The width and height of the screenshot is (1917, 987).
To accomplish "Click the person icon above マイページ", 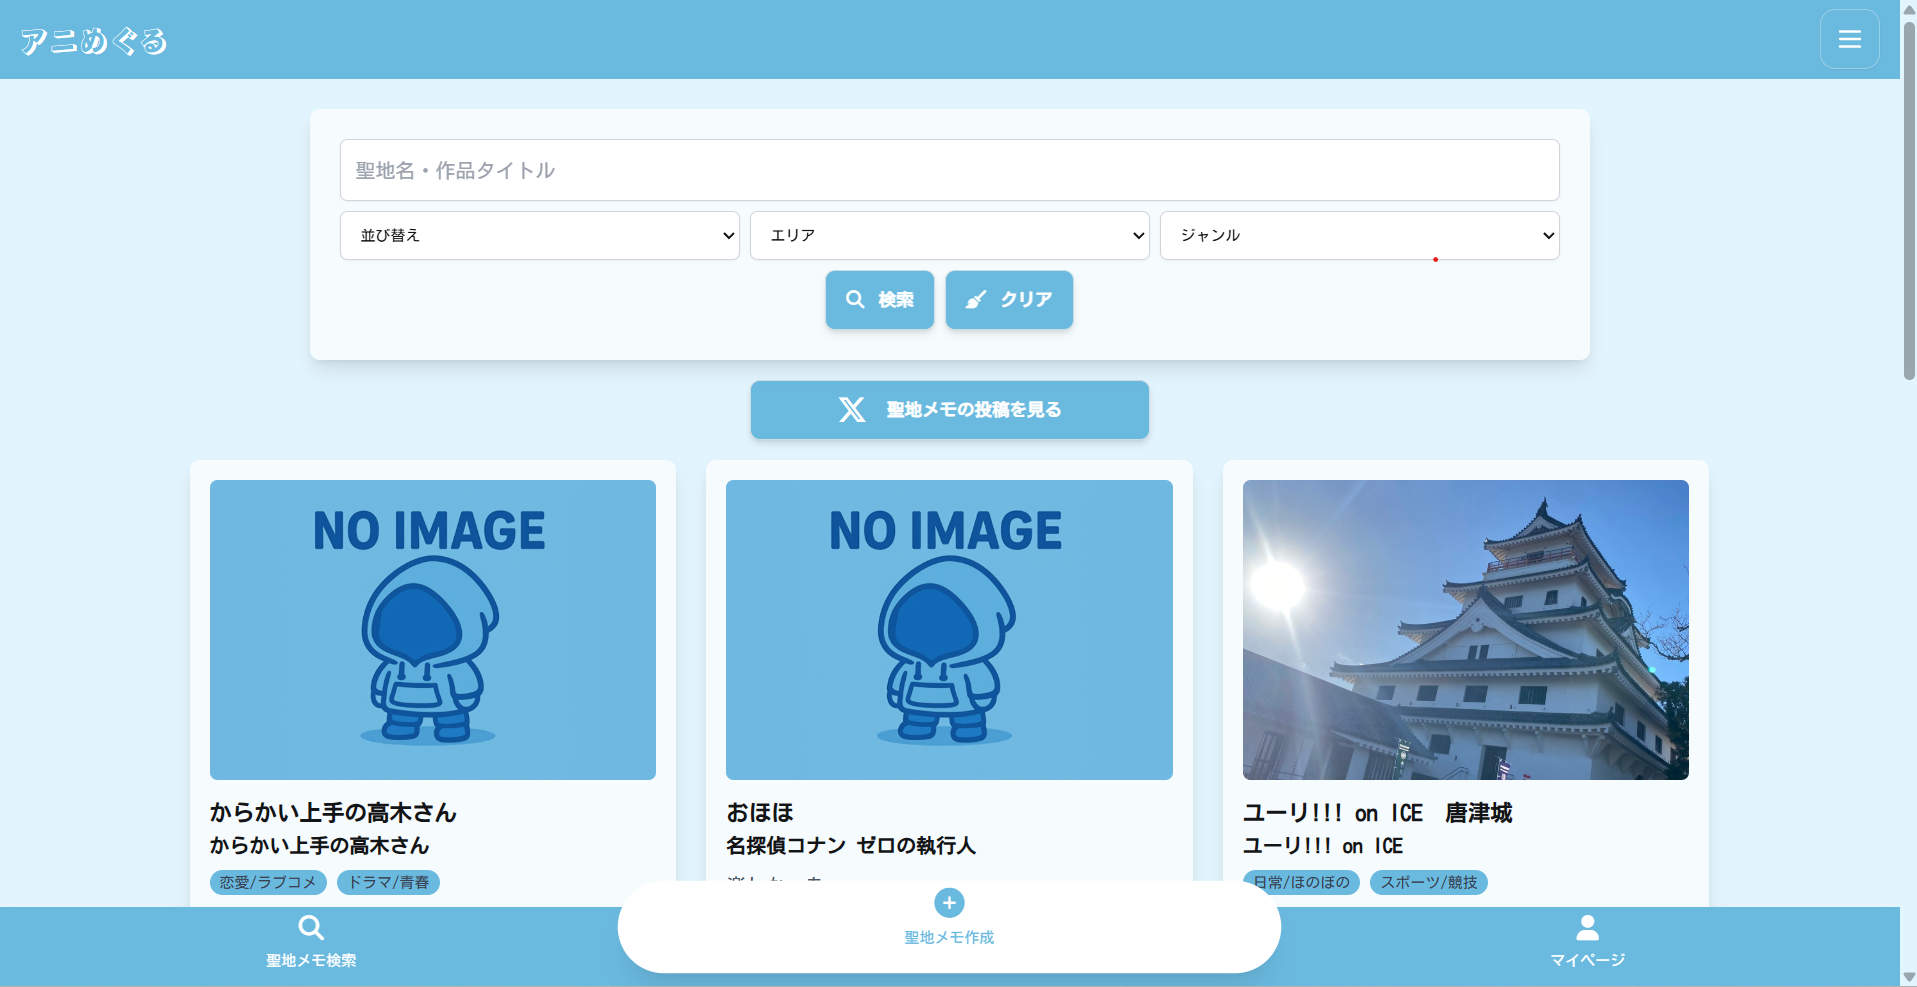I will pyautogui.click(x=1587, y=926).
